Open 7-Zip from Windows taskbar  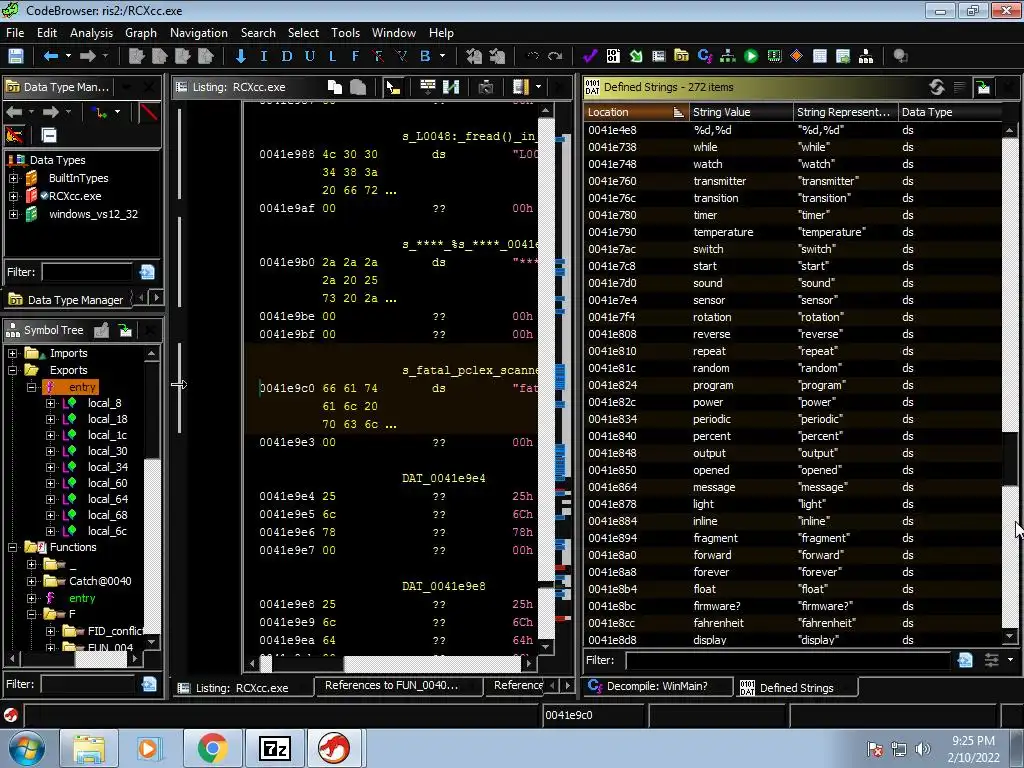(274, 748)
